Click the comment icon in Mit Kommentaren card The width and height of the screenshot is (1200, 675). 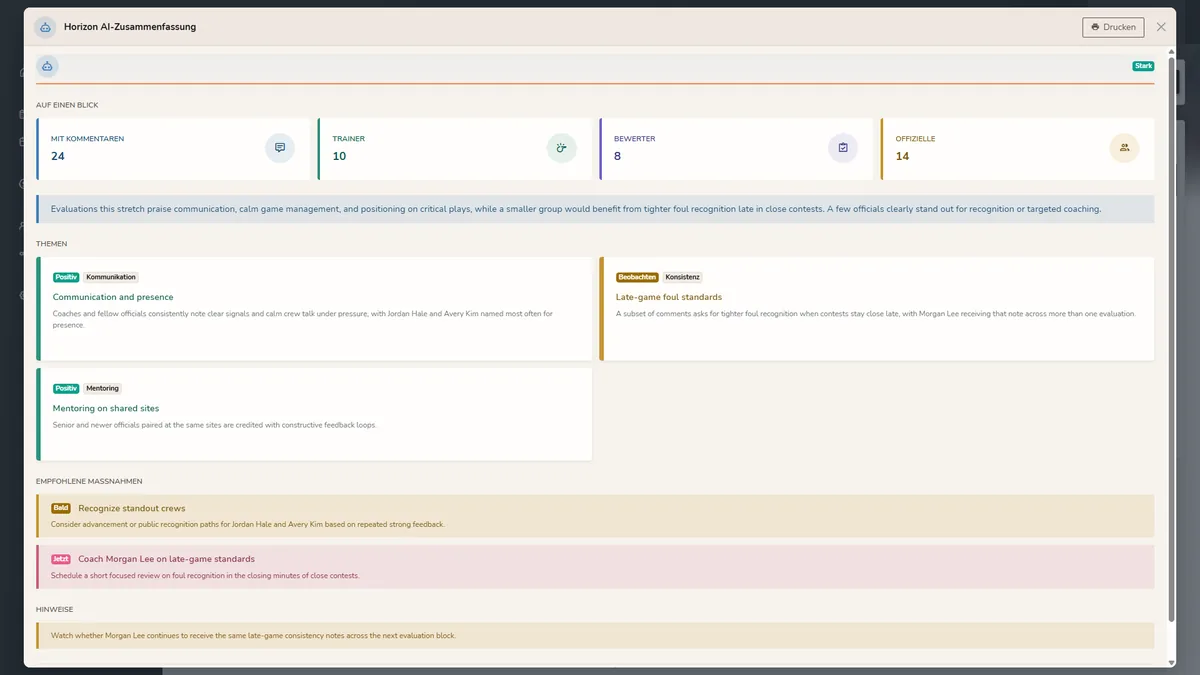click(280, 148)
